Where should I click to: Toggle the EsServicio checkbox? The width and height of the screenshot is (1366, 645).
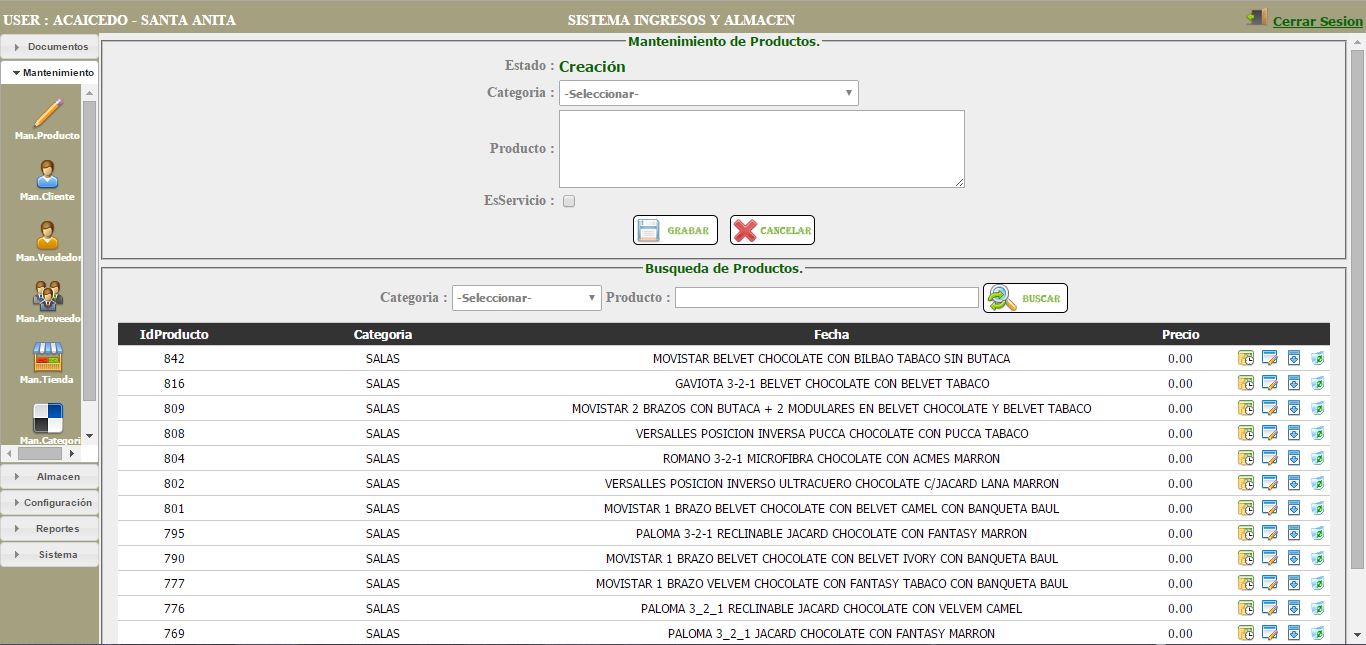(x=569, y=201)
